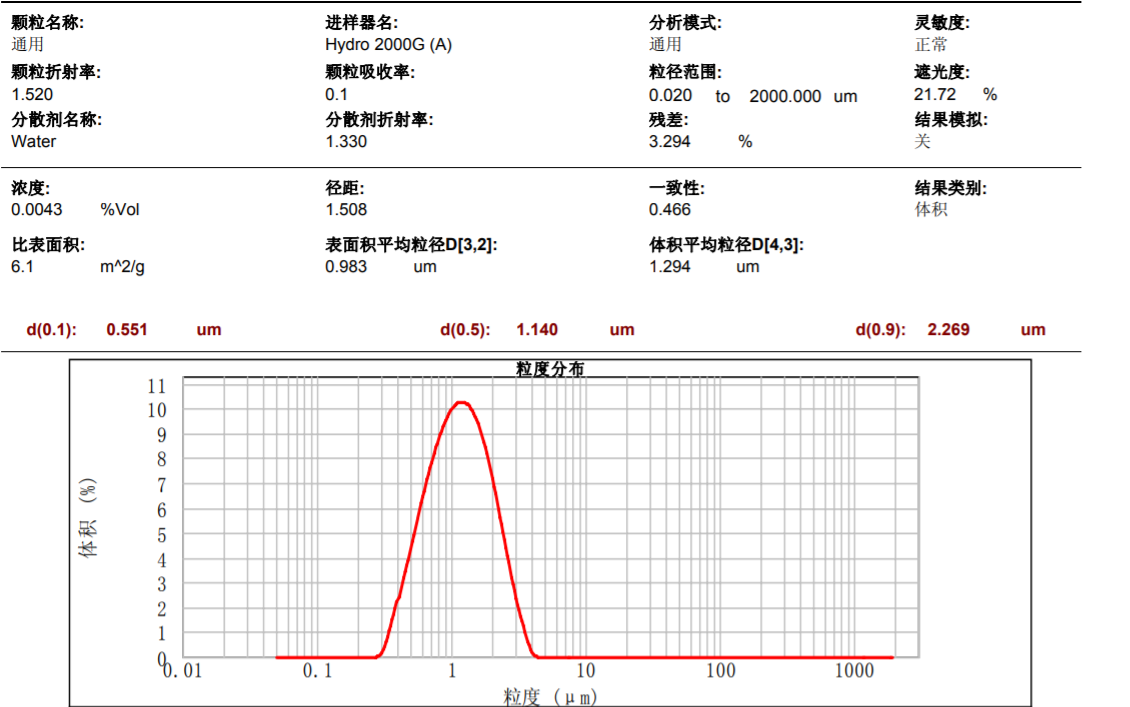Click the span value 1.508
Image resolution: width=1130 pixels, height=707 pixels.
click(x=346, y=209)
